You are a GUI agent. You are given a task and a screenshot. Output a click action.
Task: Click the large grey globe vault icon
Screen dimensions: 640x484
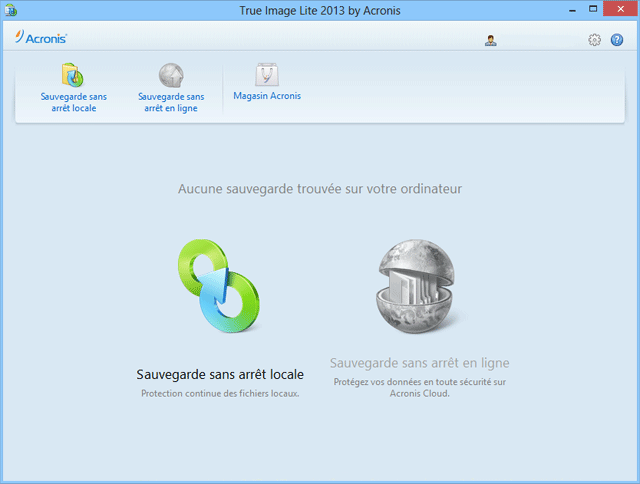tap(412, 290)
